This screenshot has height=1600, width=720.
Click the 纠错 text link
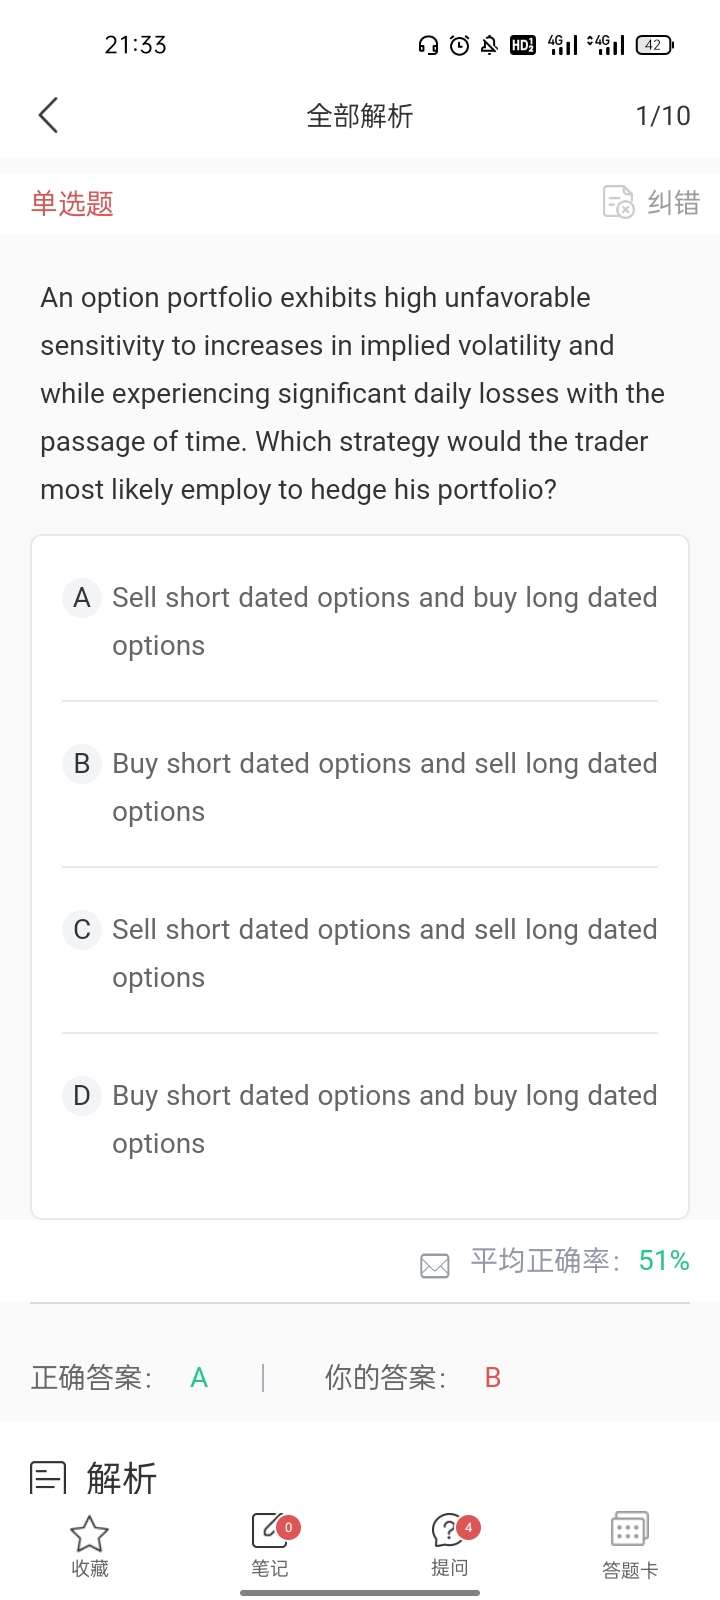(x=673, y=203)
